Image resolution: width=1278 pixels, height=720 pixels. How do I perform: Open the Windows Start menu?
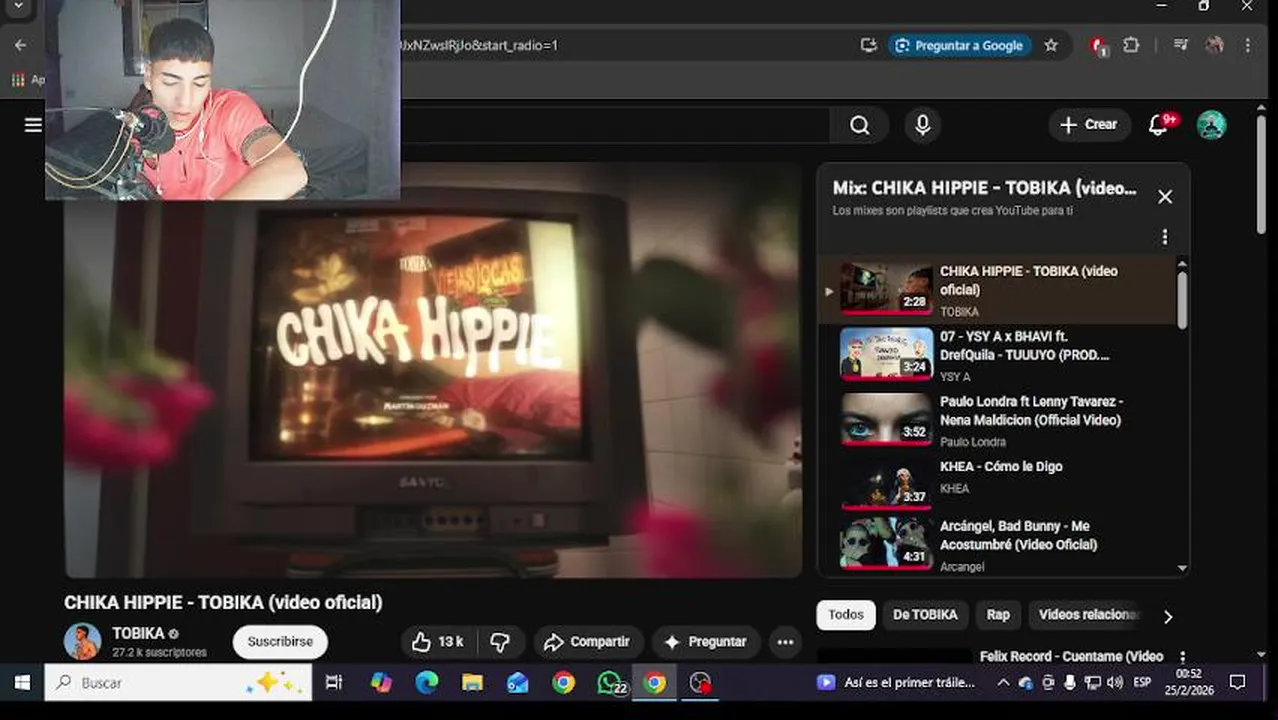(21, 682)
